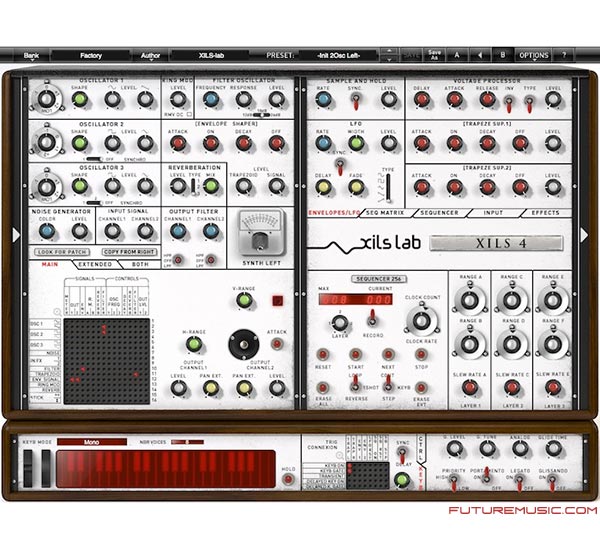
Task: Click the Glide Time knob
Action: [553, 448]
